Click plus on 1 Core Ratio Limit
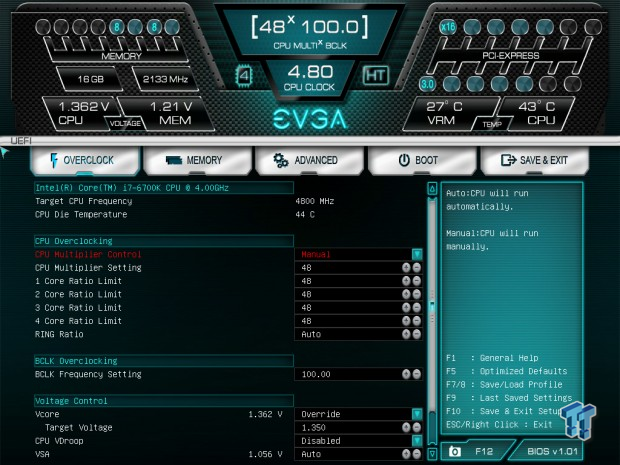The image size is (620, 465). [x=406, y=281]
